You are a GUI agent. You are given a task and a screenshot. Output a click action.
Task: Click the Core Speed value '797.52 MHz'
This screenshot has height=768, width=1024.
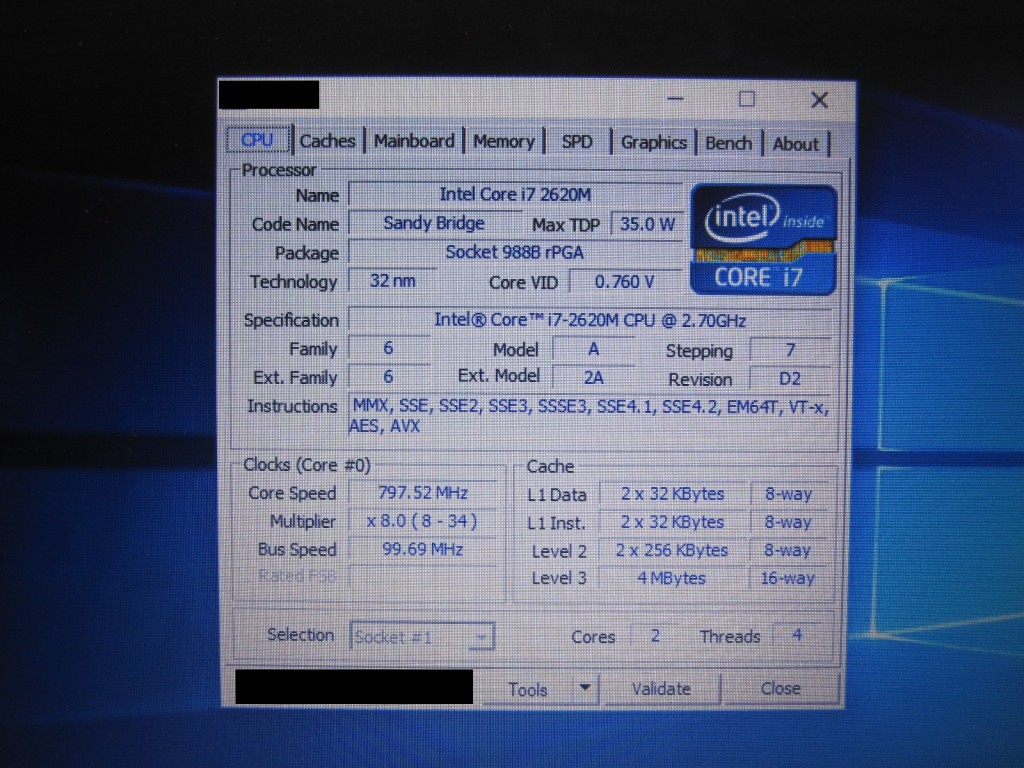pyautogui.click(x=423, y=492)
